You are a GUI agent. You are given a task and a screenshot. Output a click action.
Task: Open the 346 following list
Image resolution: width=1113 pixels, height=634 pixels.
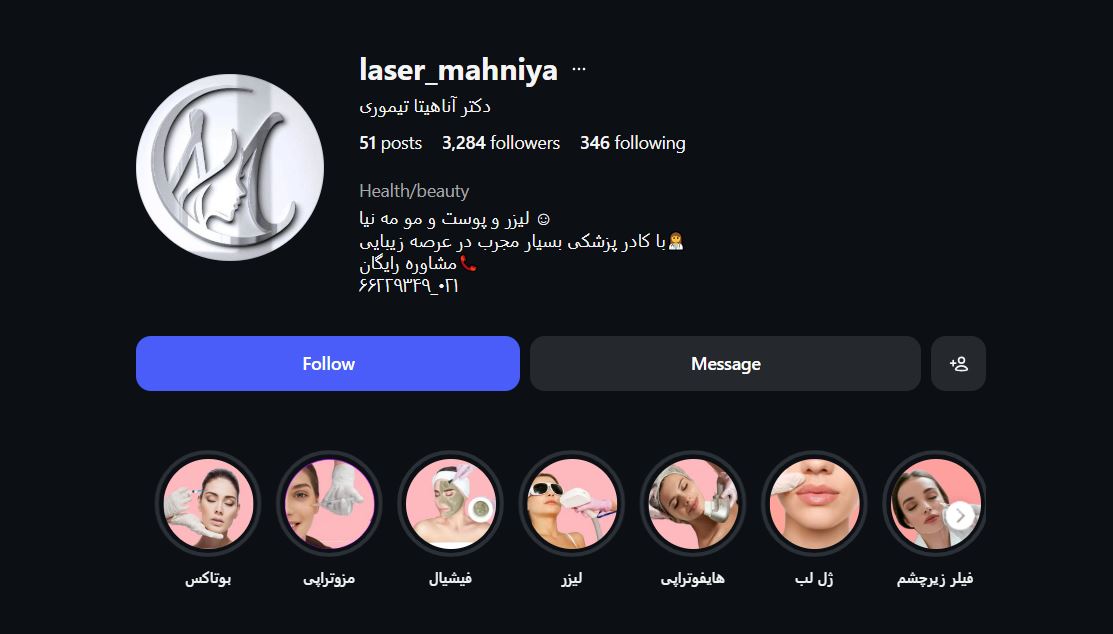pyautogui.click(x=632, y=143)
